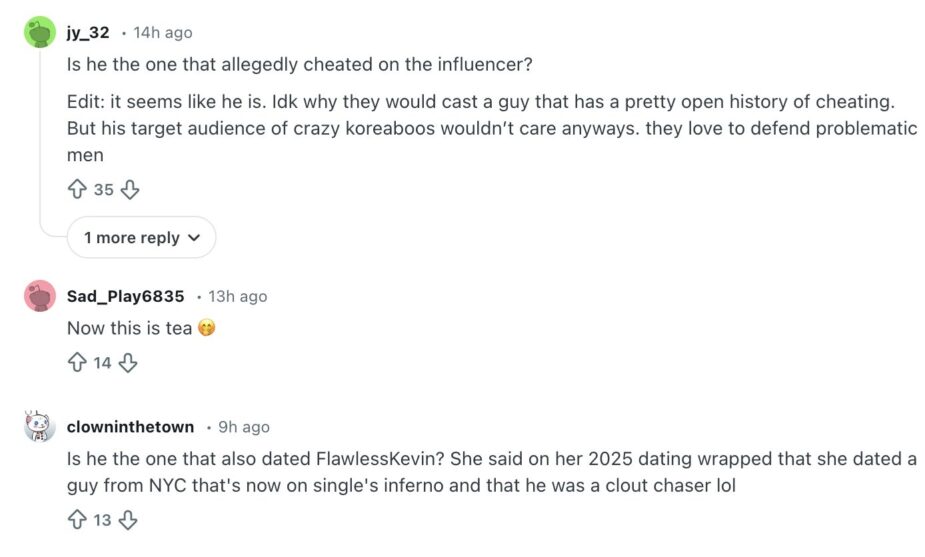Open clowninthetown's avatar image
This screenshot has height=557, width=925.
coord(40,427)
